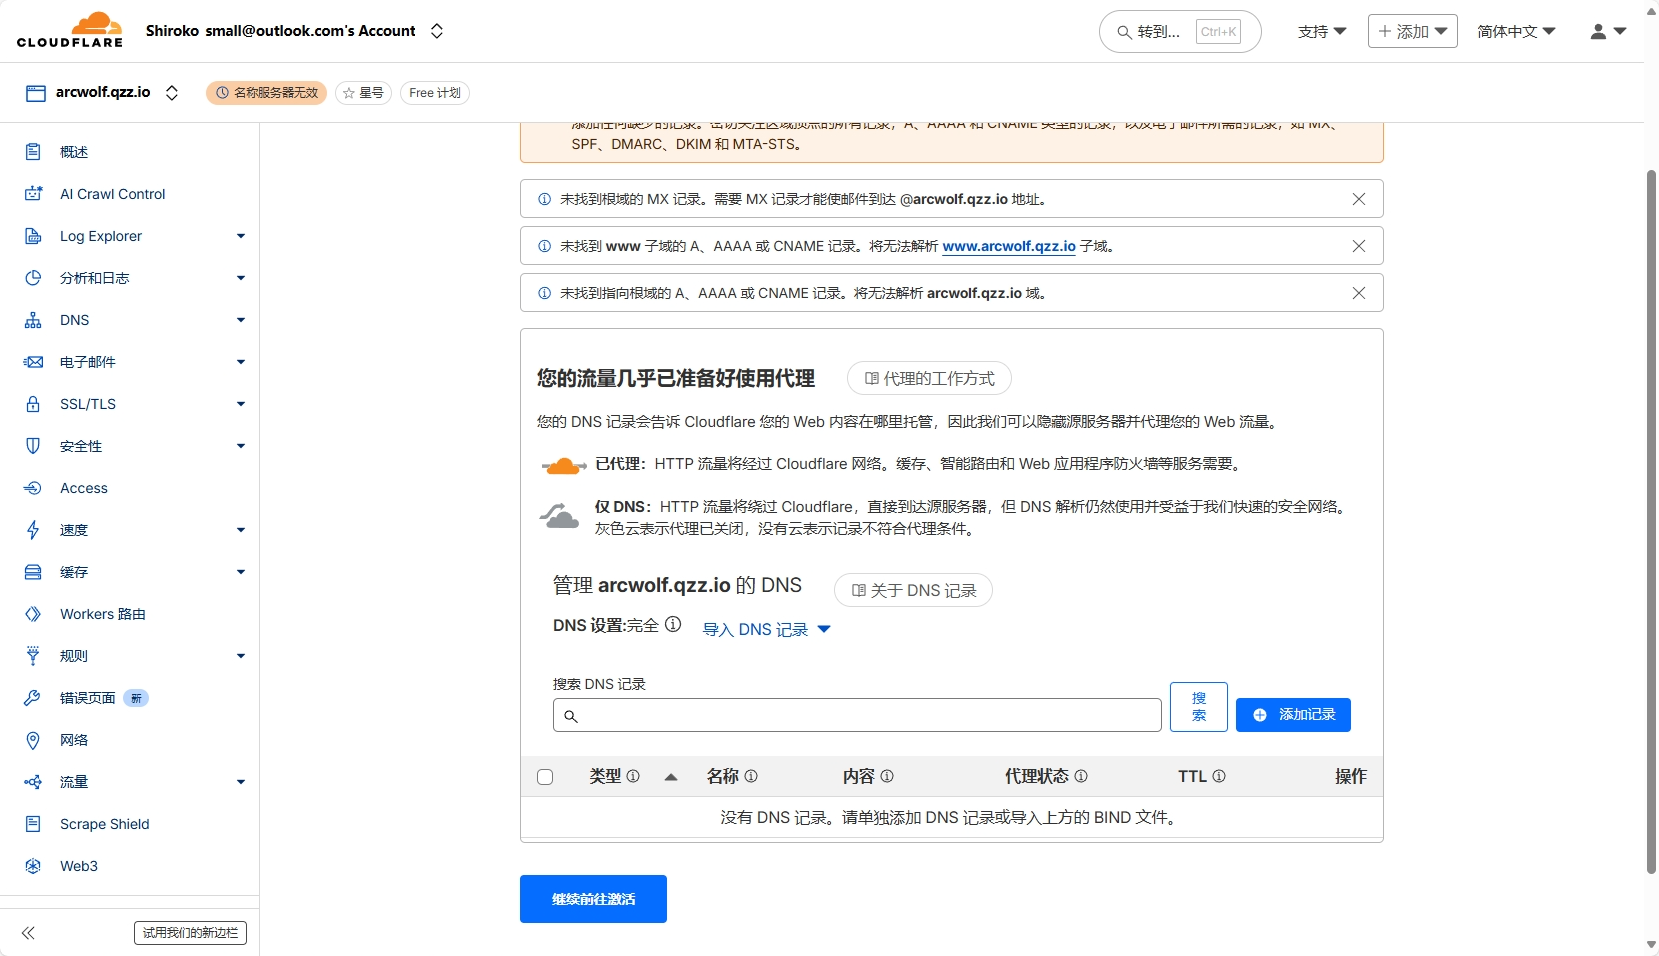This screenshot has width=1659, height=956.
Task: Click the 添加记录 button
Action: click(1293, 715)
